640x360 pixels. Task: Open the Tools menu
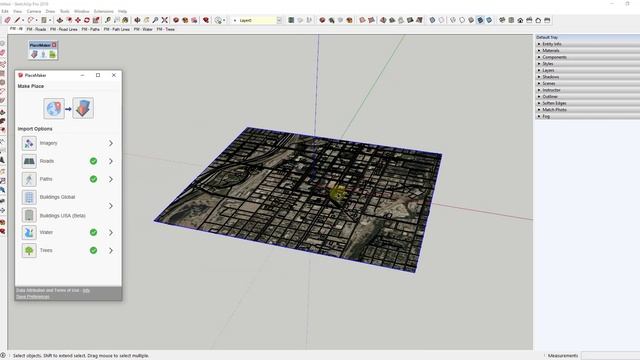[x=64, y=11]
